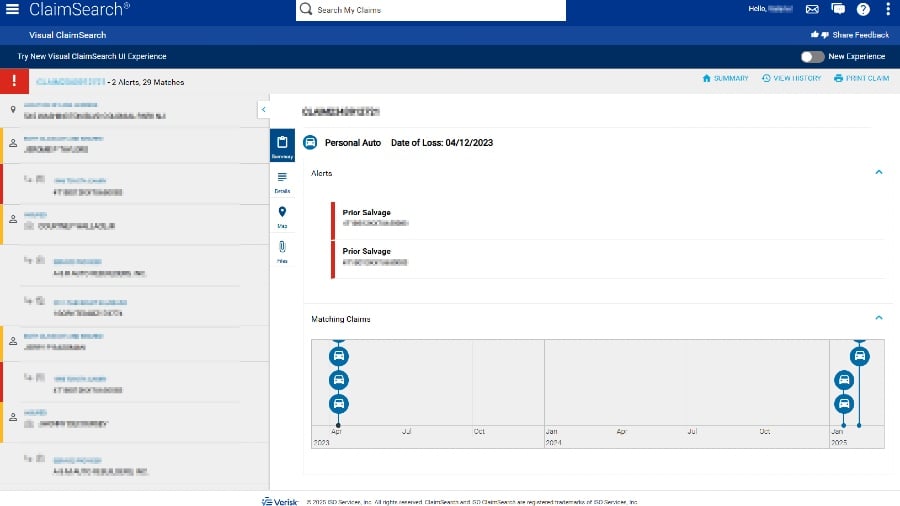Click top-right car marker in 2025

coord(859,356)
